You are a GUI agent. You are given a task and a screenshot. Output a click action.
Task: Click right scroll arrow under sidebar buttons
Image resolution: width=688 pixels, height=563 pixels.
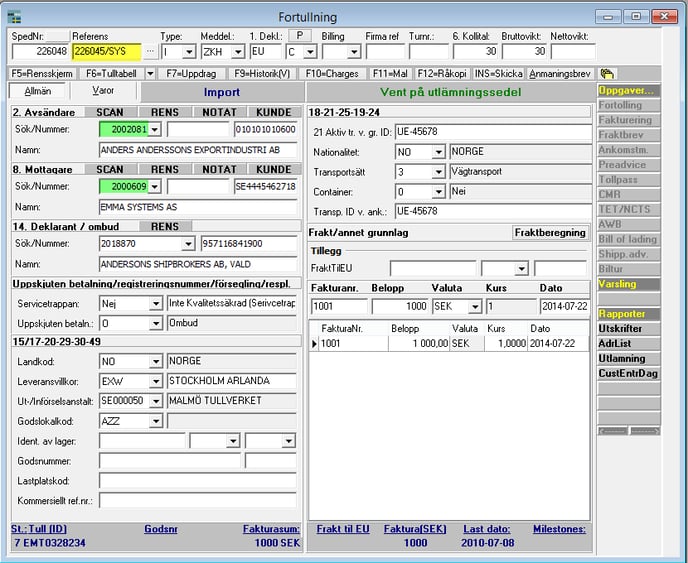pyautogui.click(x=645, y=431)
